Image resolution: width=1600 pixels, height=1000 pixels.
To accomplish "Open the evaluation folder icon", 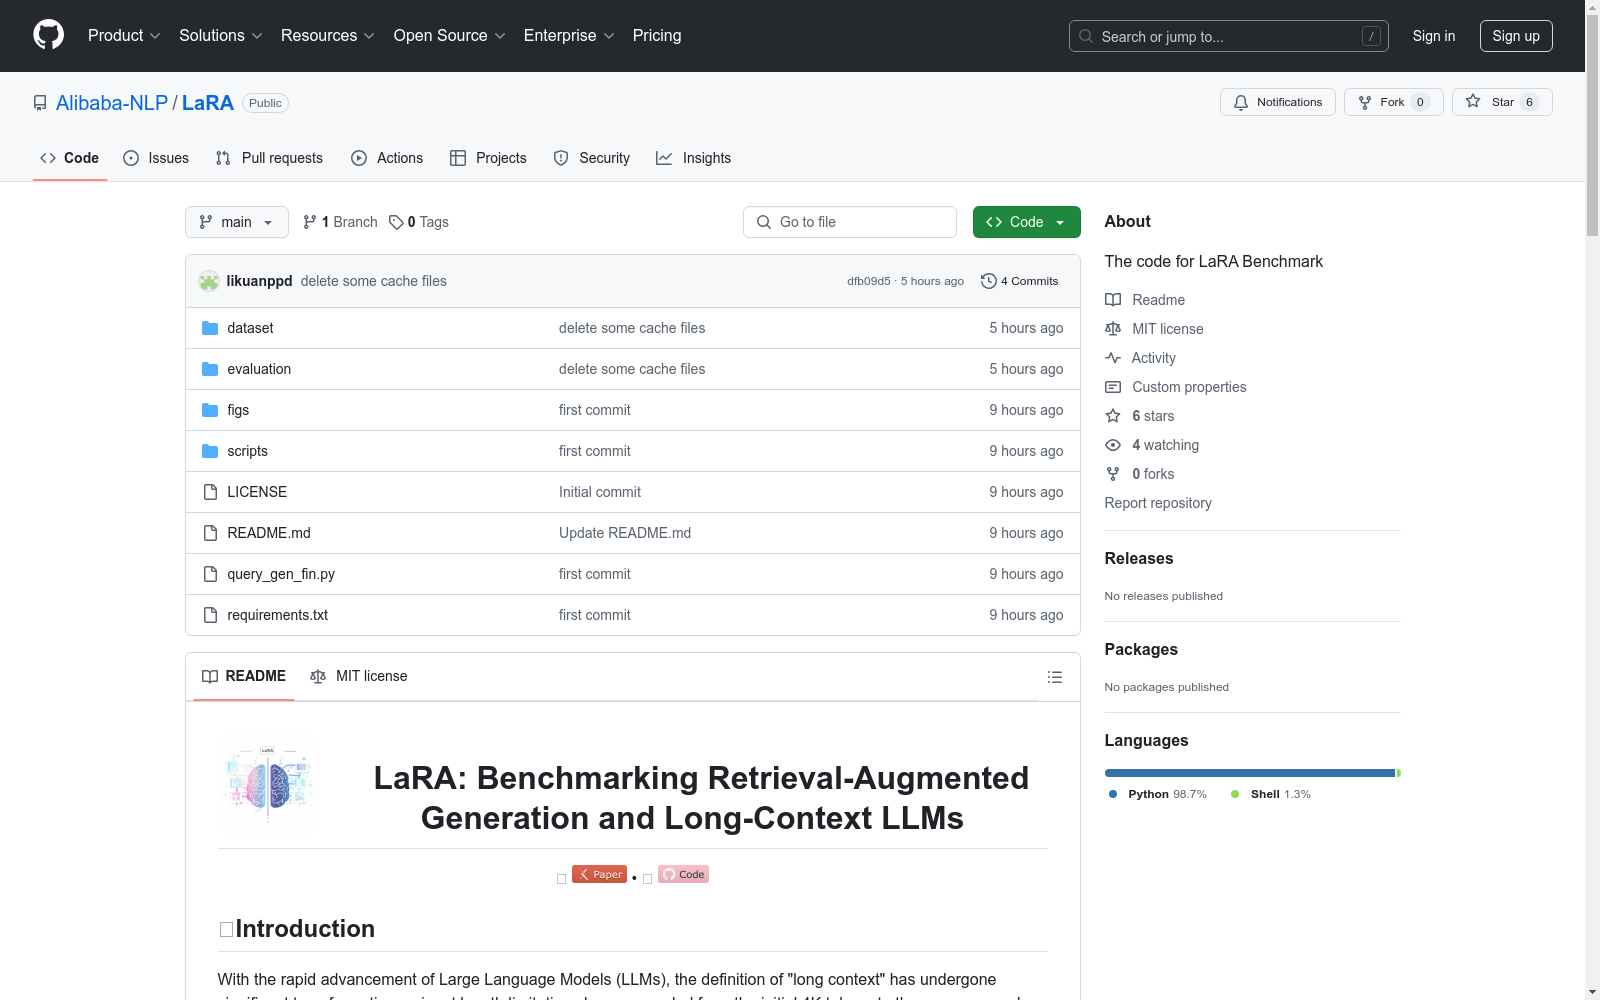I will (210, 369).
